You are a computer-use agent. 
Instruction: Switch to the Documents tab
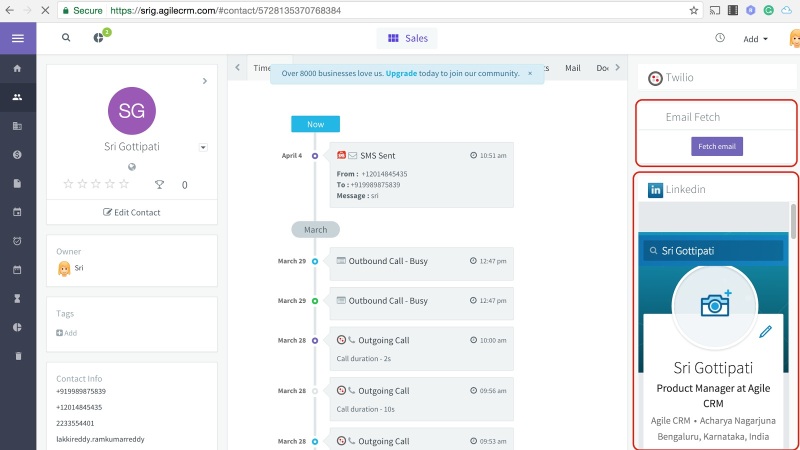click(x=602, y=68)
